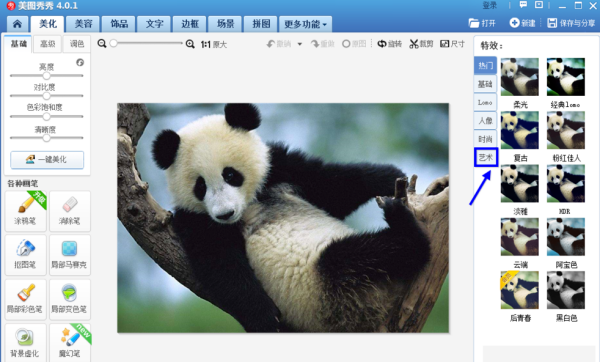Open the 文字 text tab
The width and height of the screenshot is (600, 362).
click(155, 24)
